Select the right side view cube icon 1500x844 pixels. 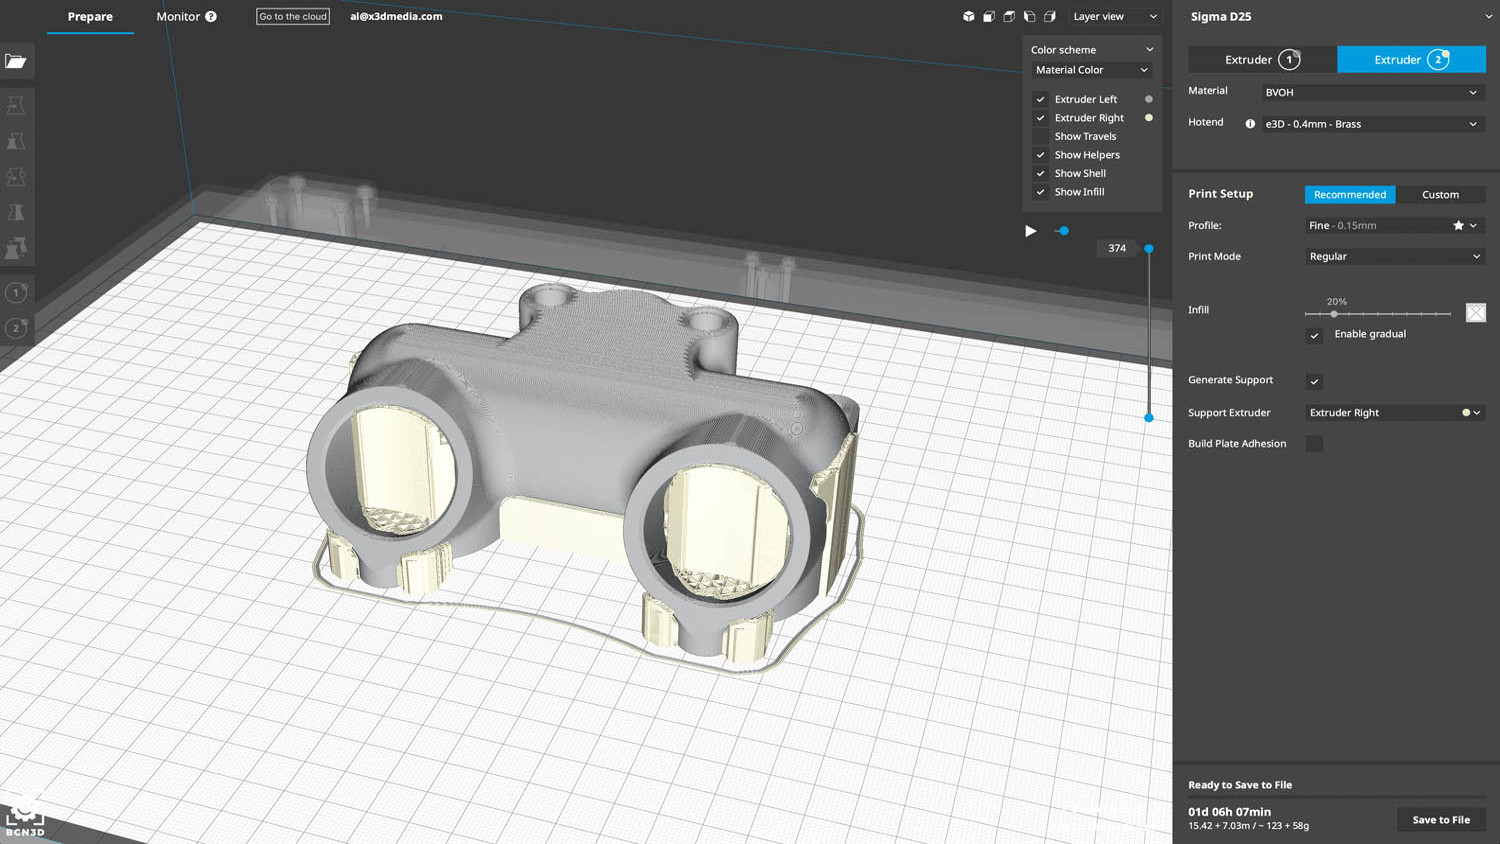1050,17
